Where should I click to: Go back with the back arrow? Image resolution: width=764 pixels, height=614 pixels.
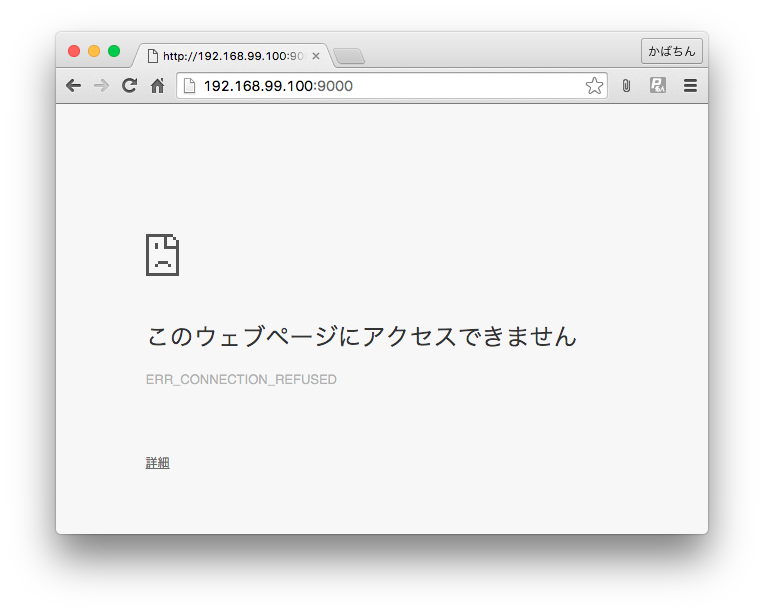pyautogui.click(x=74, y=86)
